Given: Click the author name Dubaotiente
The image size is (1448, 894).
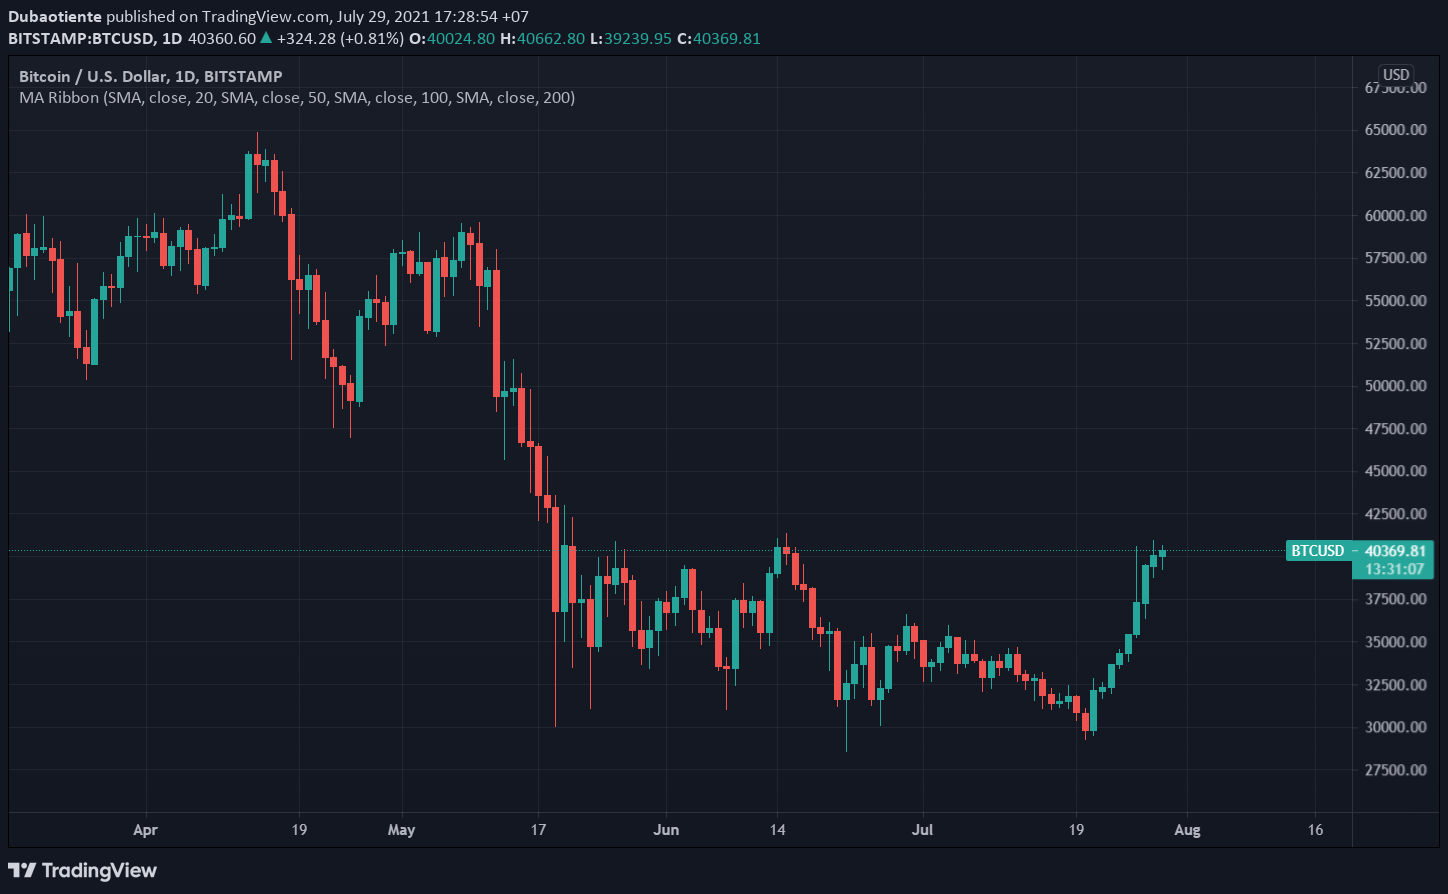Looking at the screenshot, I should click(x=55, y=17).
